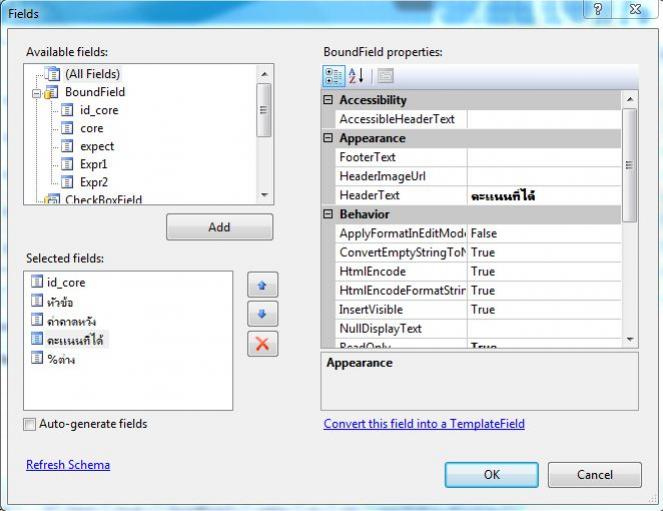The width and height of the screenshot is (663, 511).
Task: Select Expr2 in Available fields
Action: pos(94,182)
